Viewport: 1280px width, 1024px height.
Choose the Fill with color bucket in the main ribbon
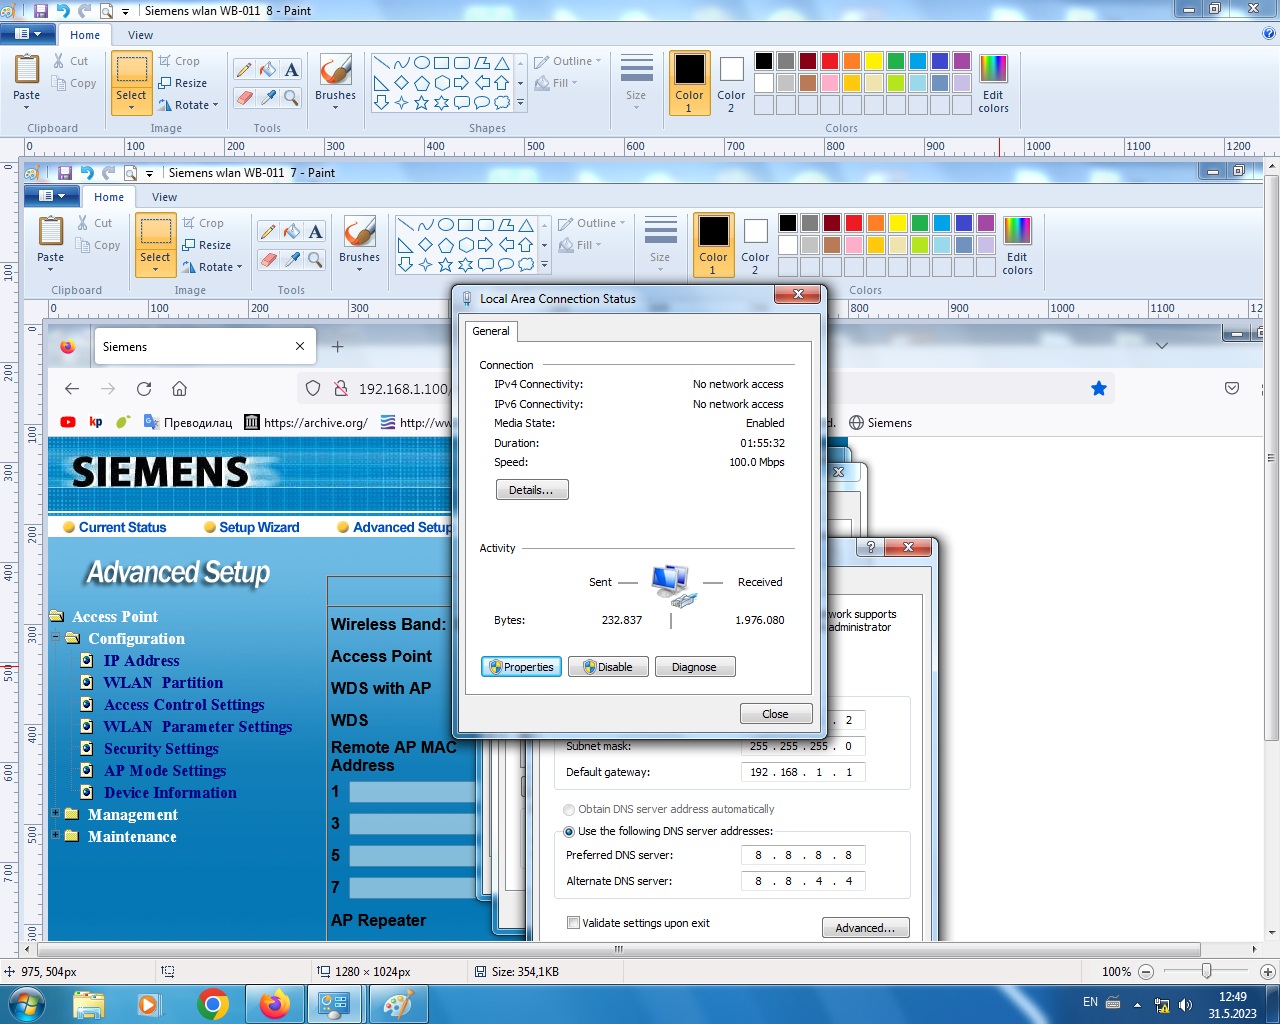(x=268, y=69)
